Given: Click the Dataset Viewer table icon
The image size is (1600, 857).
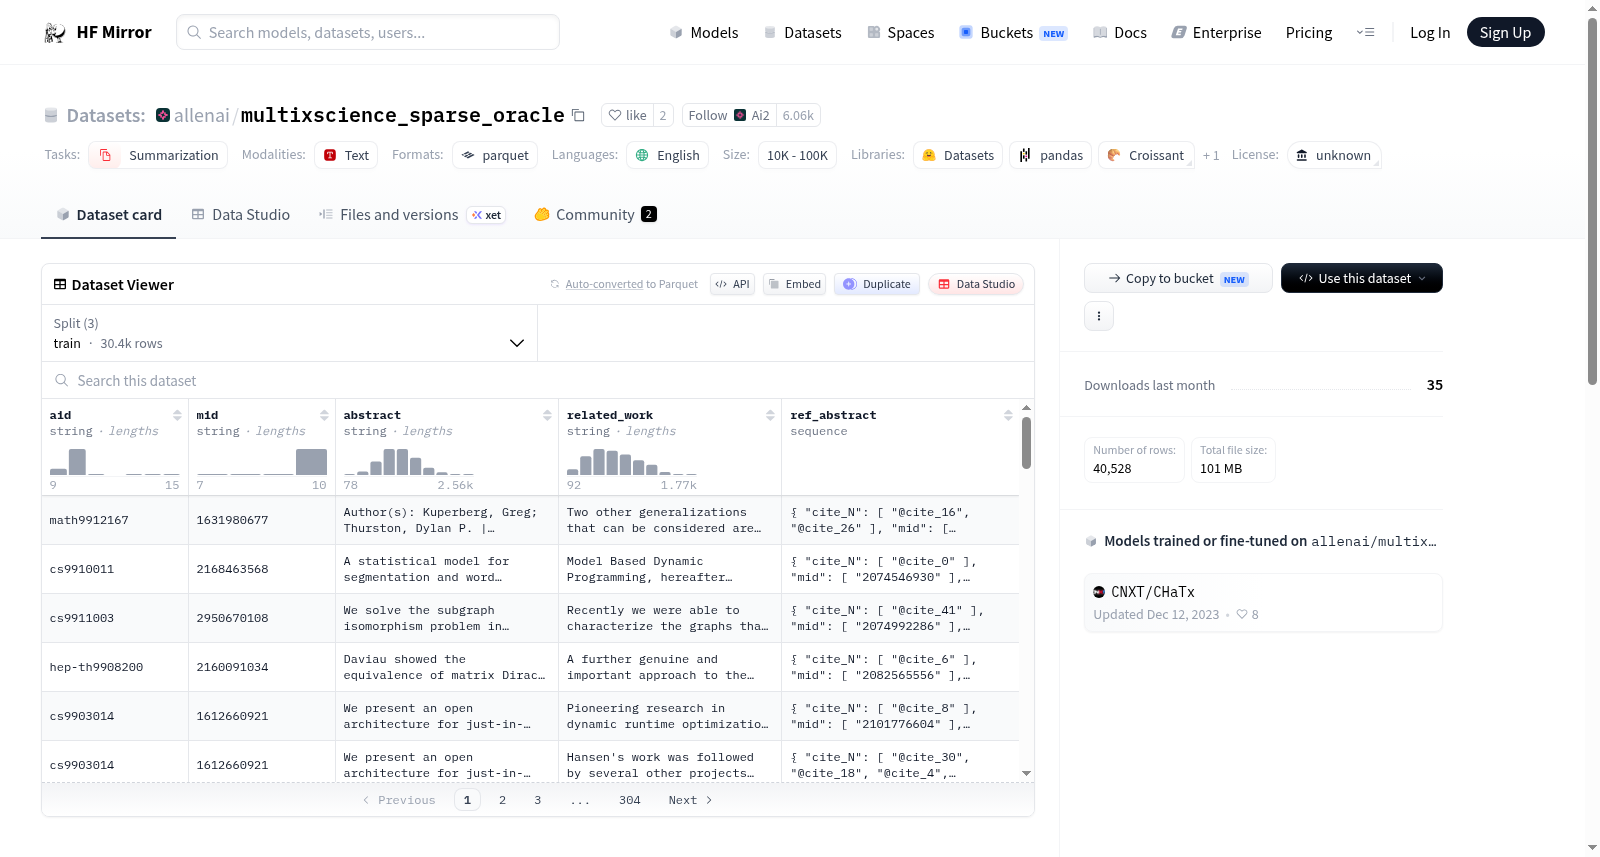Looking at the screenshot, I should [x=60, y=285].
